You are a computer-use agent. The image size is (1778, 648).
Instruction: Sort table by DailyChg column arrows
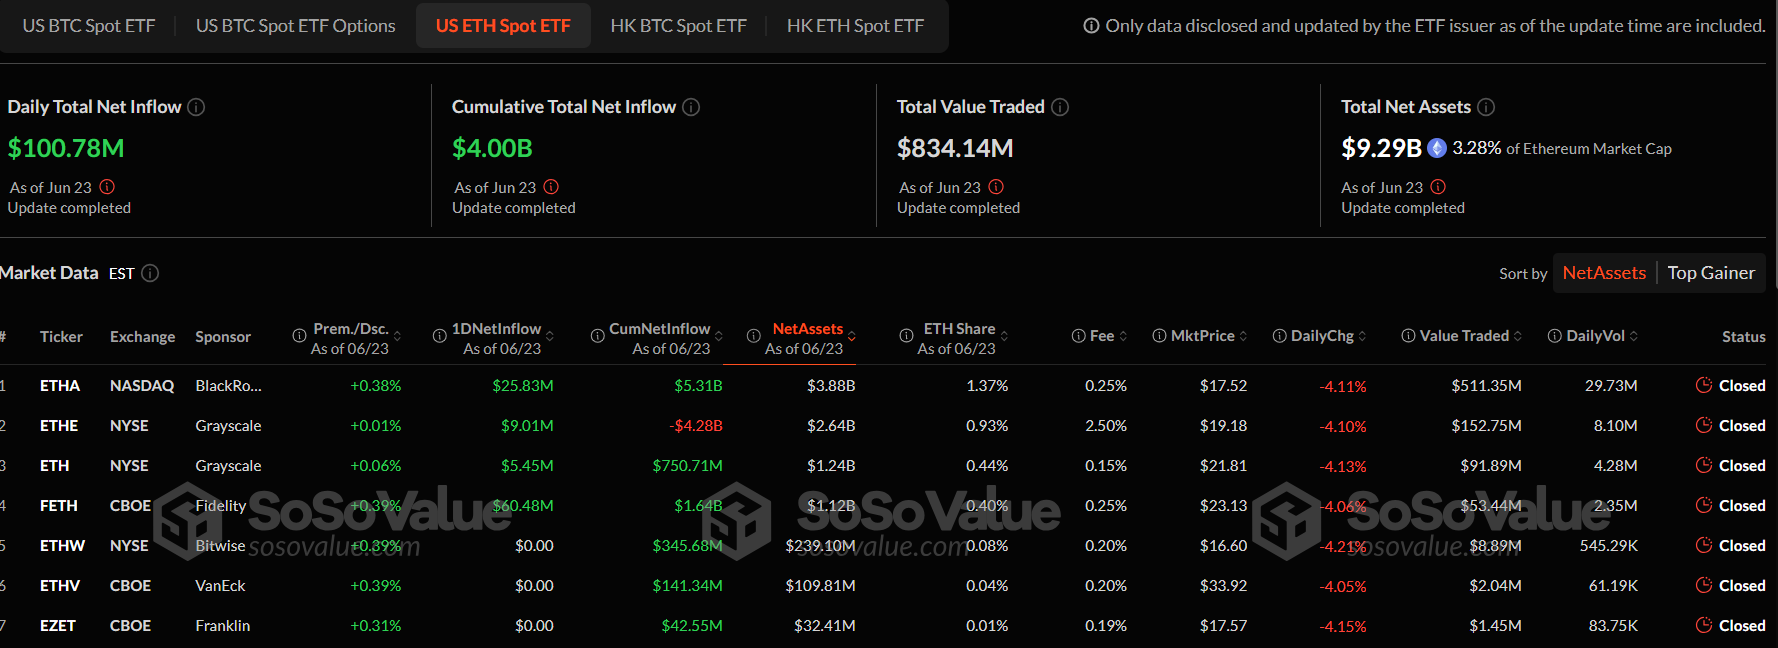point(1362,336)
